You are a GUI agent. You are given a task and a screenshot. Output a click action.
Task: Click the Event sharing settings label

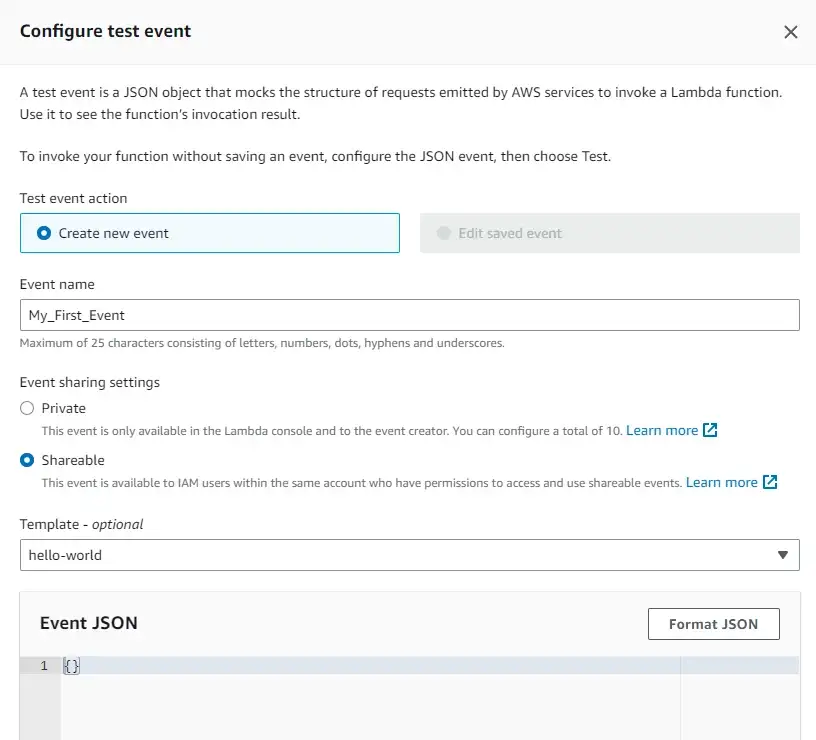point(90,382)
